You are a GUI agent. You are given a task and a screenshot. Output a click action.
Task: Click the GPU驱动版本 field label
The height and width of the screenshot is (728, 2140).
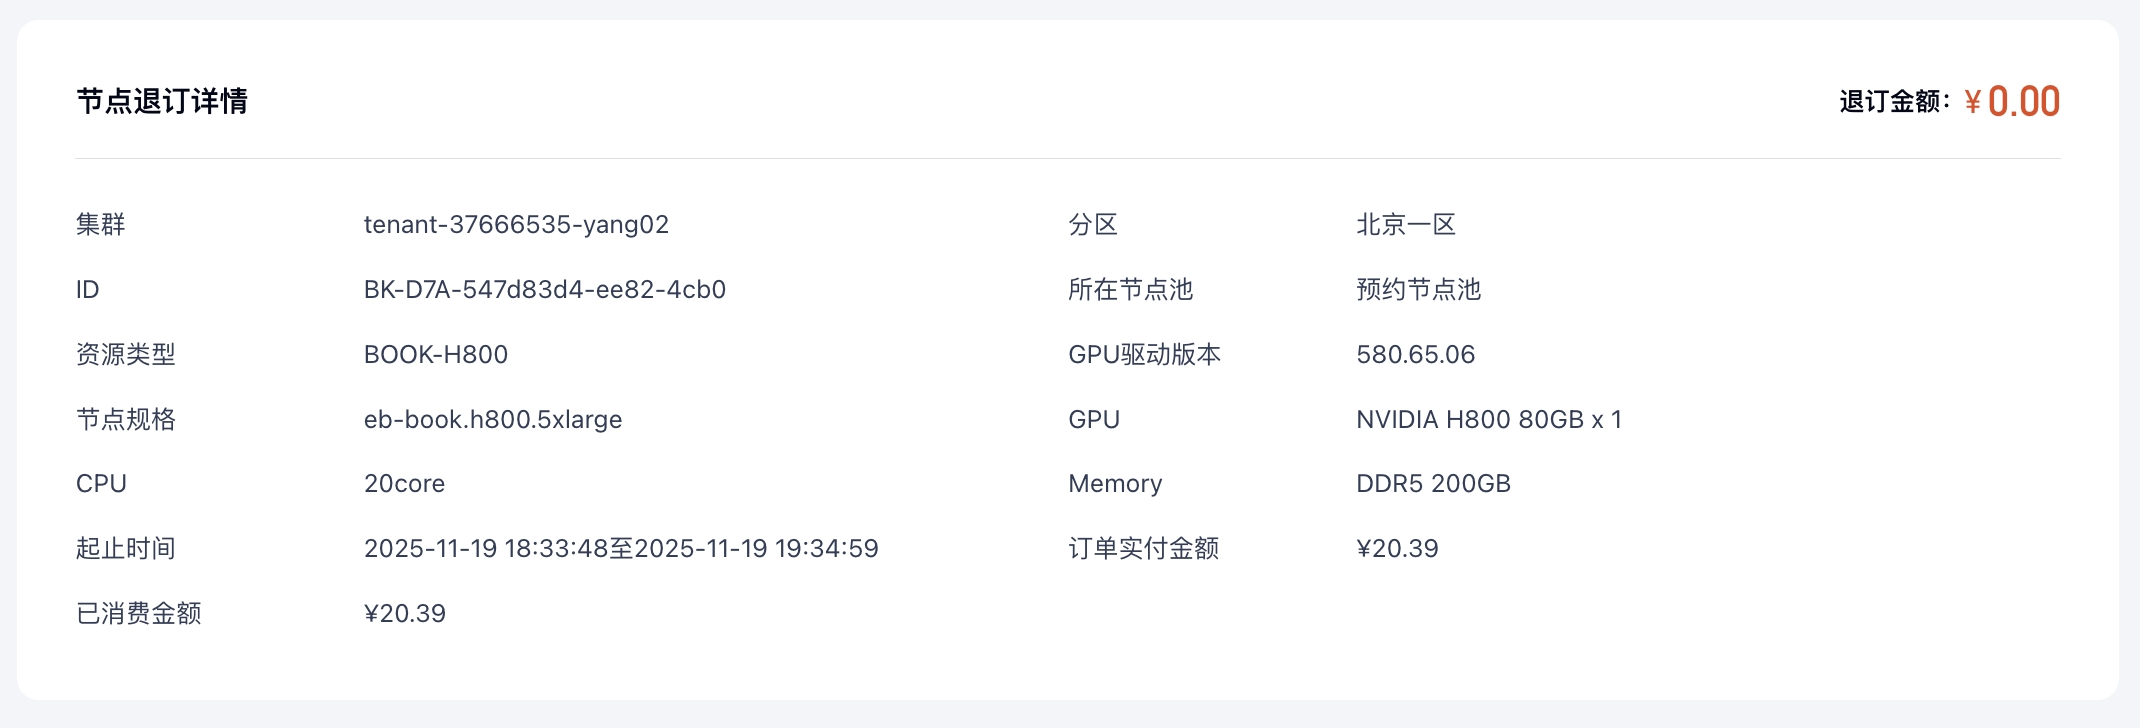click(1144, 354)
